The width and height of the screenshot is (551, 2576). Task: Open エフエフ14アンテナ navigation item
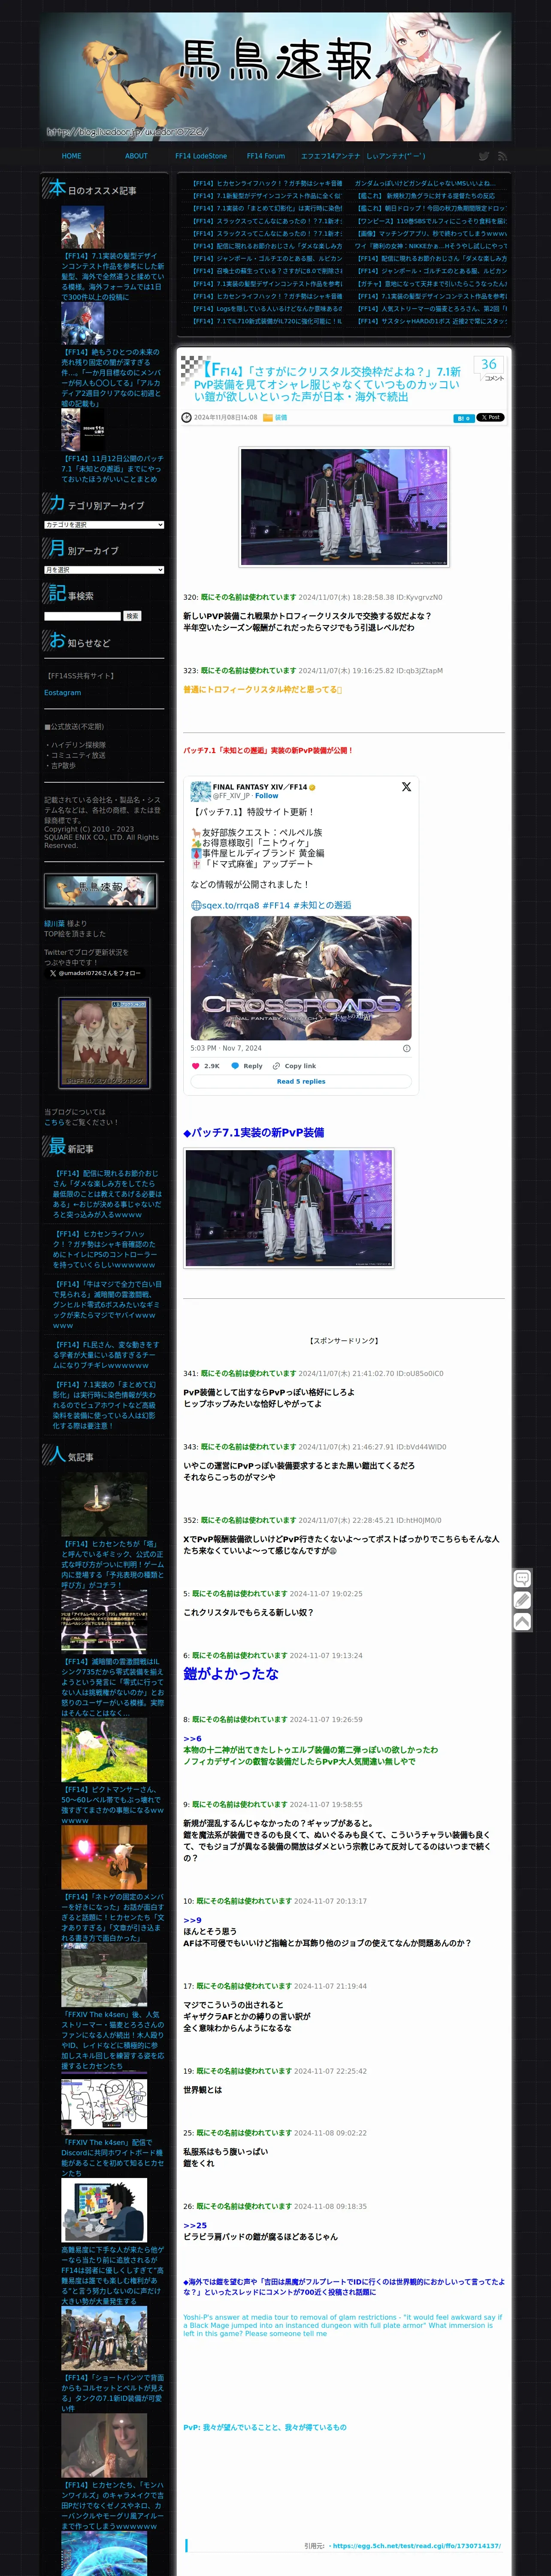click(330, 156)
